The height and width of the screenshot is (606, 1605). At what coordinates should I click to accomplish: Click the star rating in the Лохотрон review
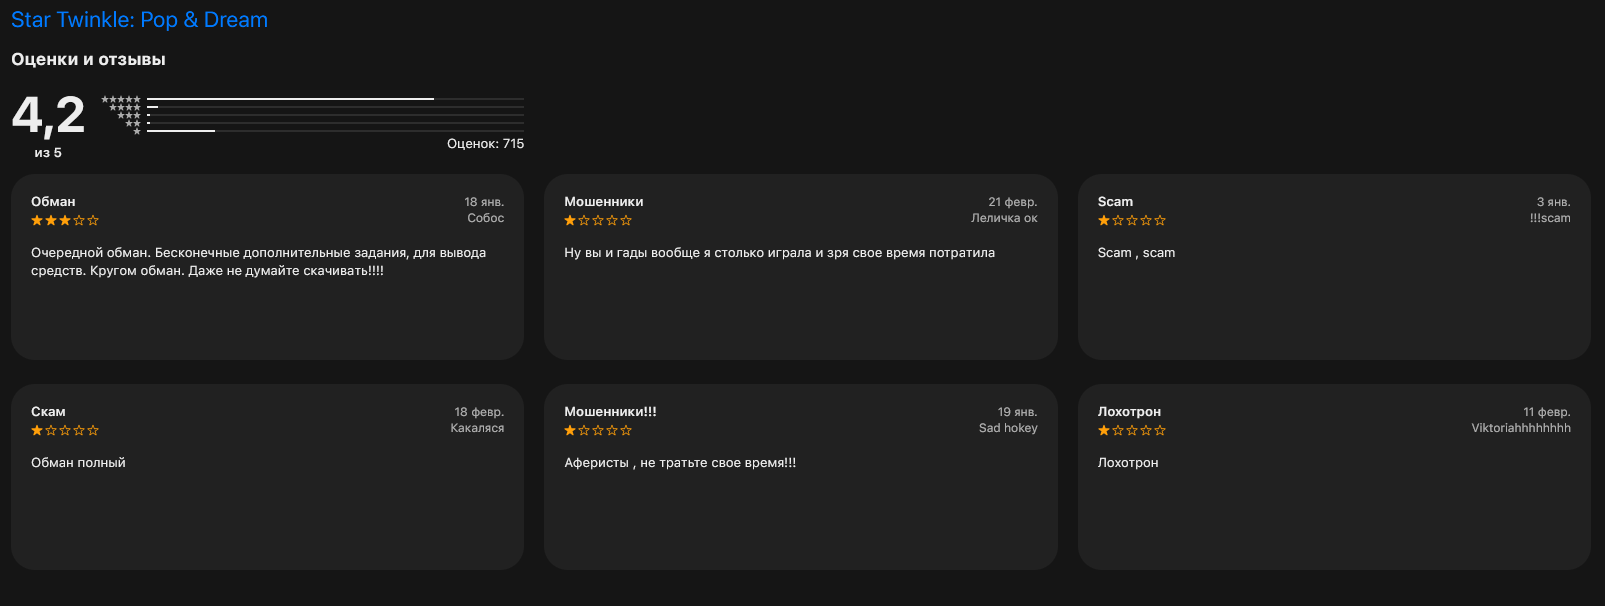[x=1132, y=430]
